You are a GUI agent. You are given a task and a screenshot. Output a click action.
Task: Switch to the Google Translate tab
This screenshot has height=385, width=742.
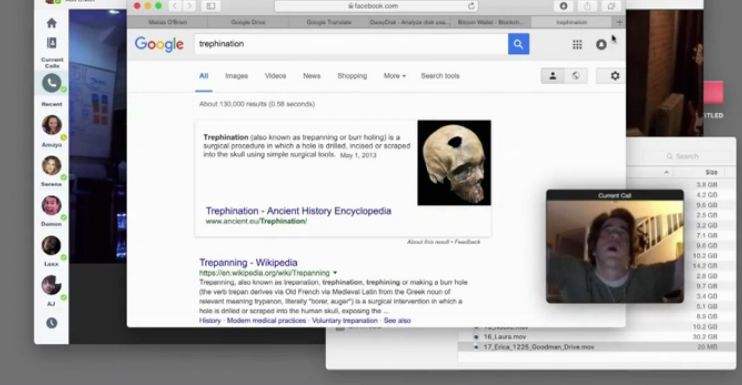pyautogui.click(x=329, y=22)
